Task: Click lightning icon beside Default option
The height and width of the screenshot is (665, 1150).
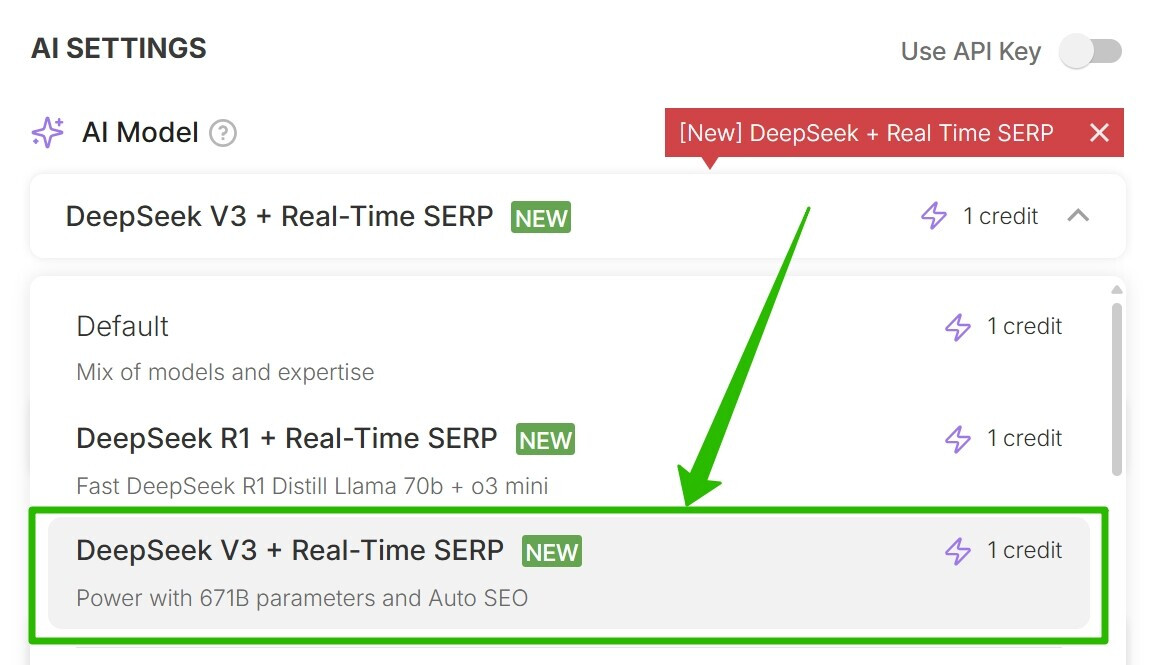Action: point(958,327)
